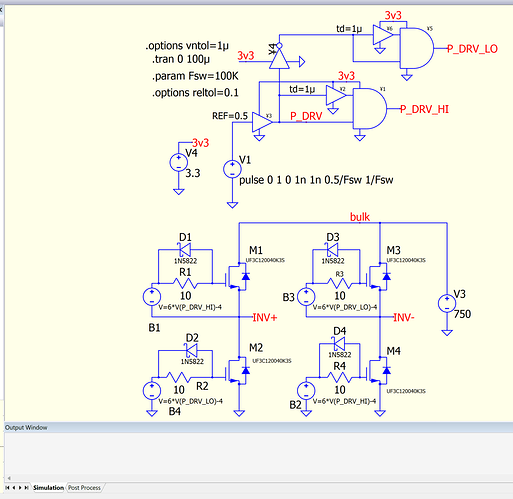
Task: Select the V3 750 voltage source symbol
Action: (x=447, y=304)
